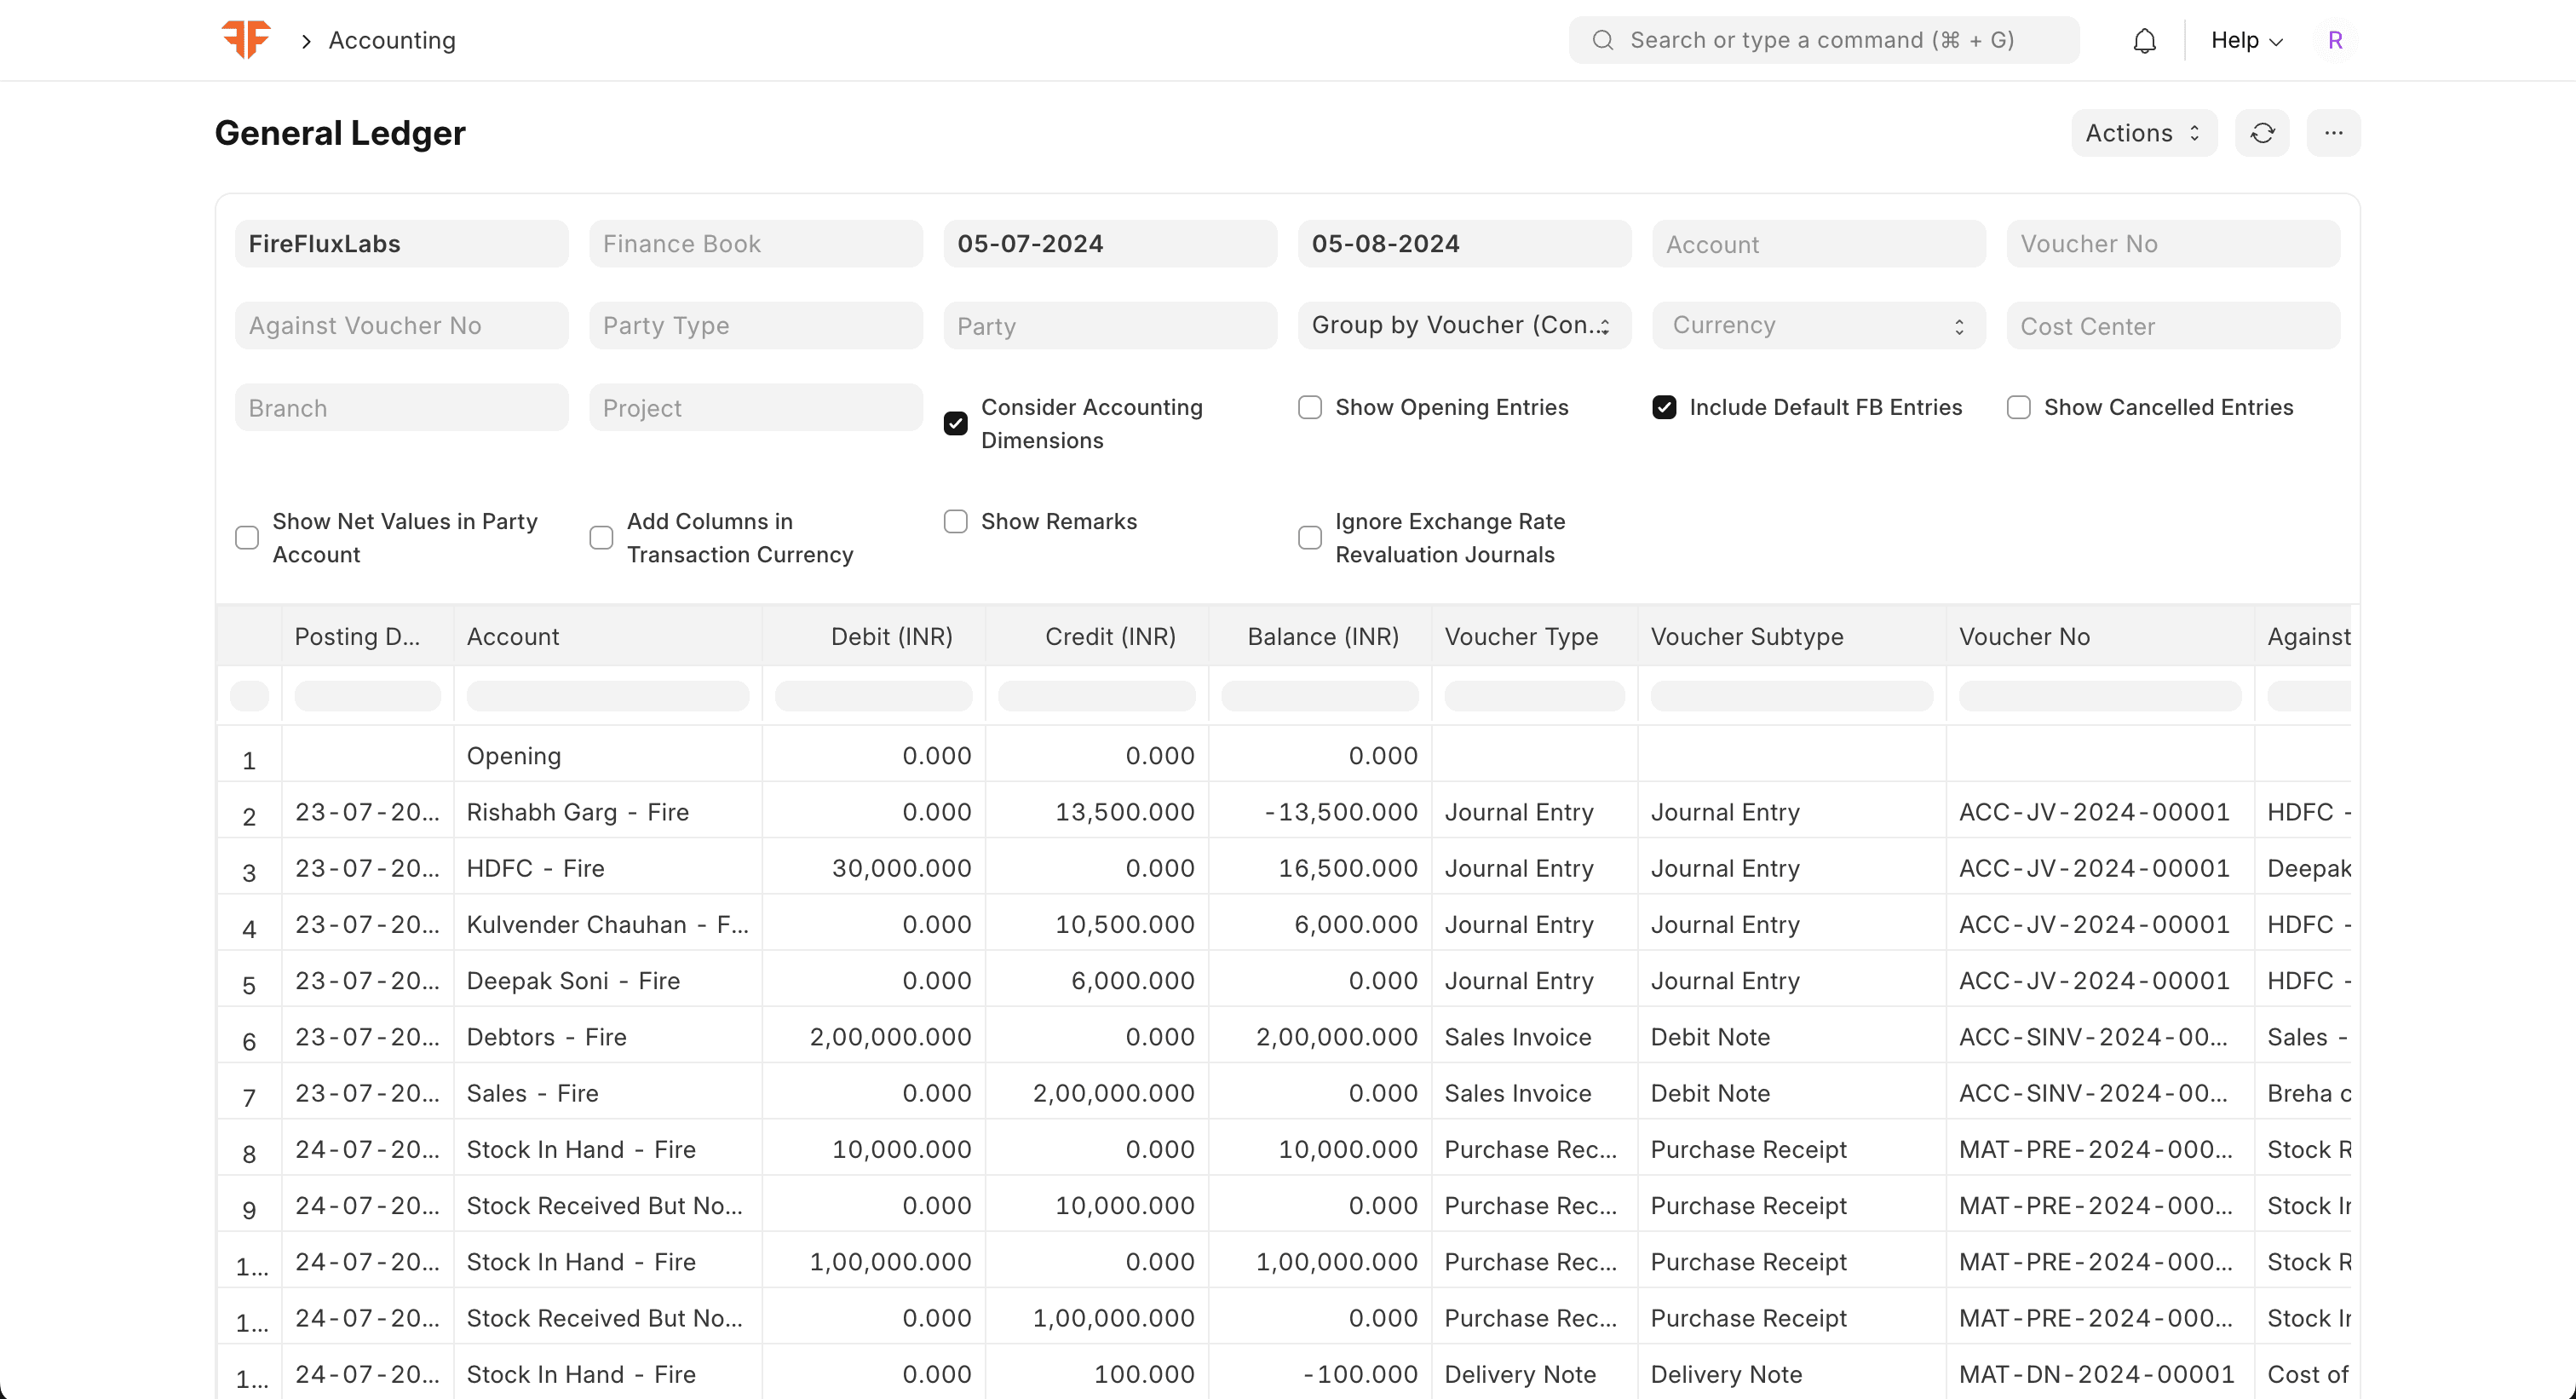This screenshot has width=2576, height=1399.
Task: Click the breadcrumb chevron before Accounting
Action: pyautogui.click(x=306, y=41)
